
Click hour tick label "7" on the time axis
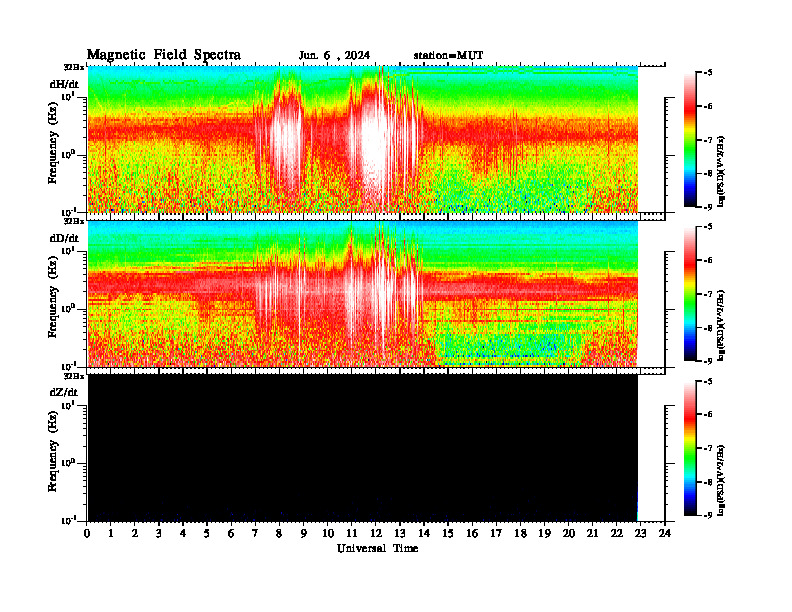click(255, 534)
